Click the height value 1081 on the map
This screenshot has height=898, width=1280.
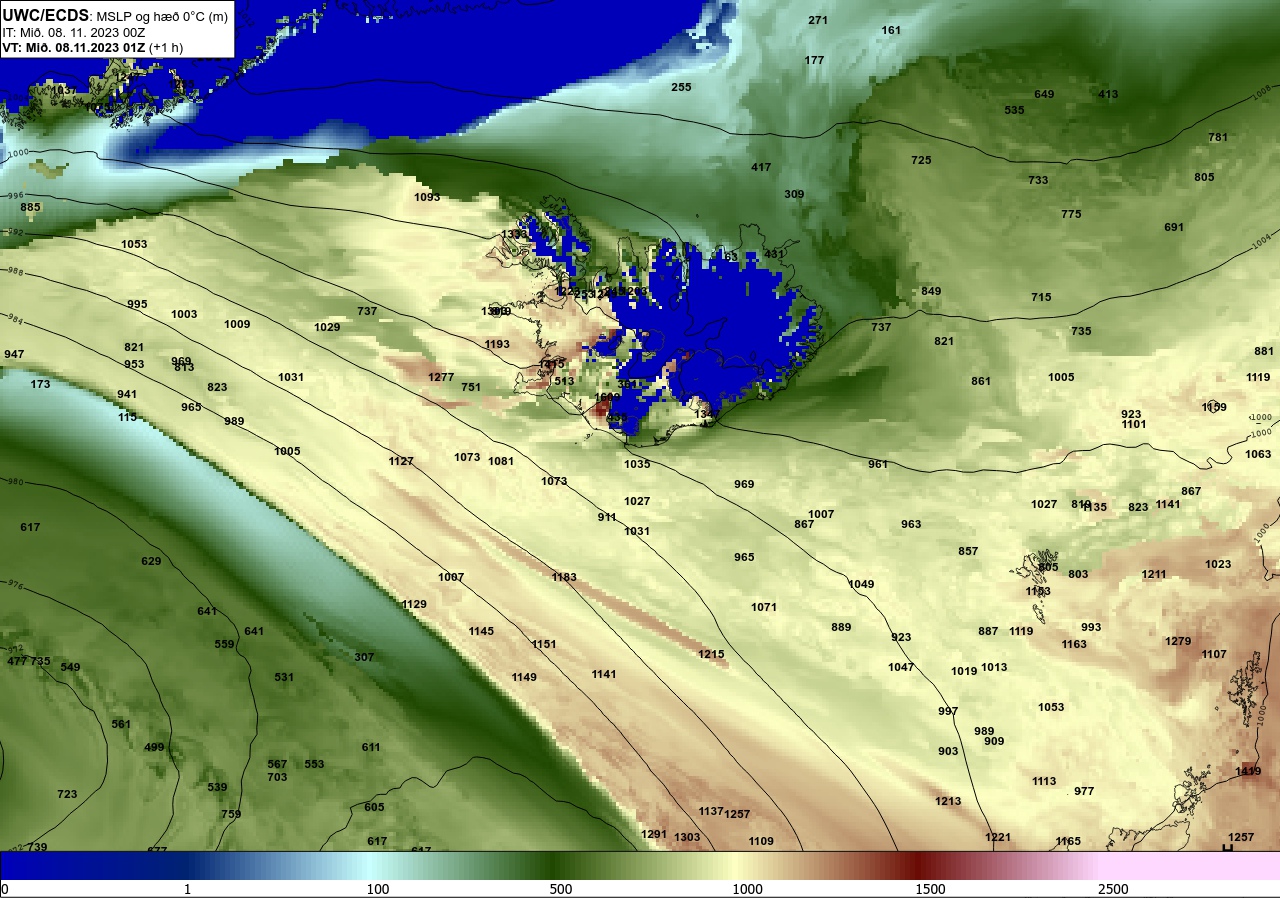[x=501, y=461]
